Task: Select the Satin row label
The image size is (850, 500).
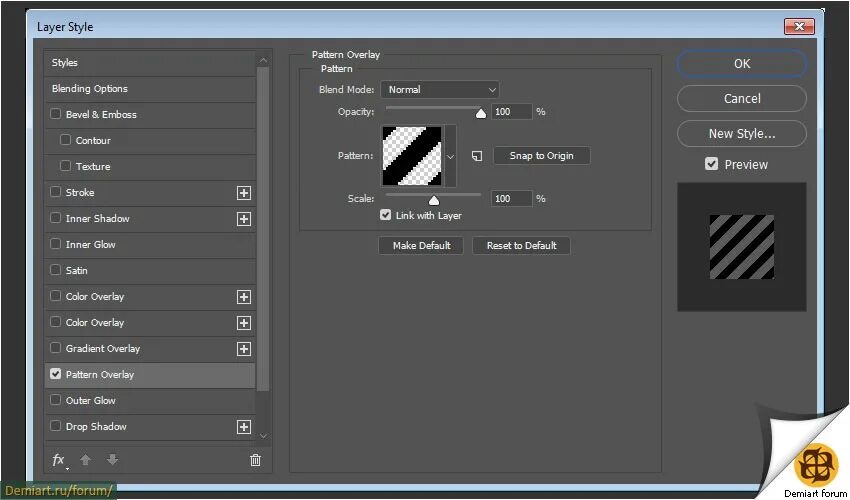Action: [x=76, y=271]
